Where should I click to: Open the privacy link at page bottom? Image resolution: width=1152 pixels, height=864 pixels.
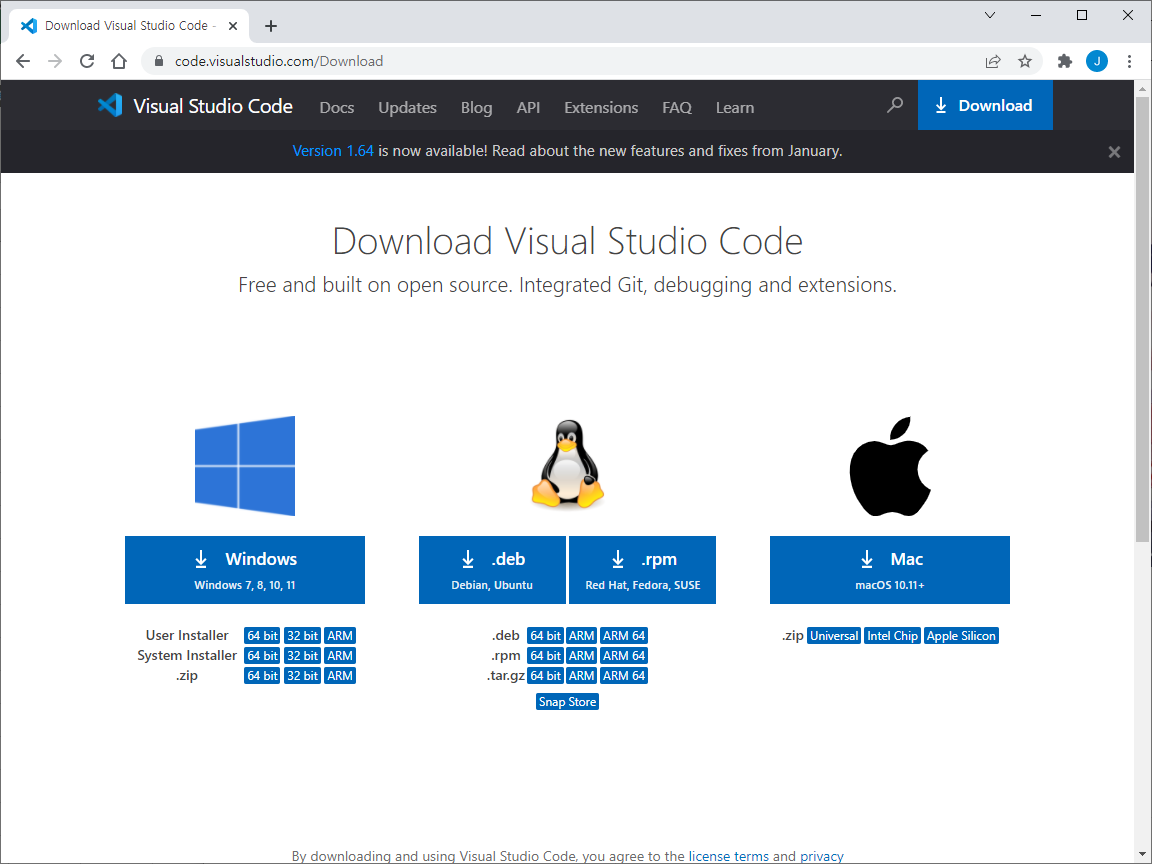coord(821,856)
